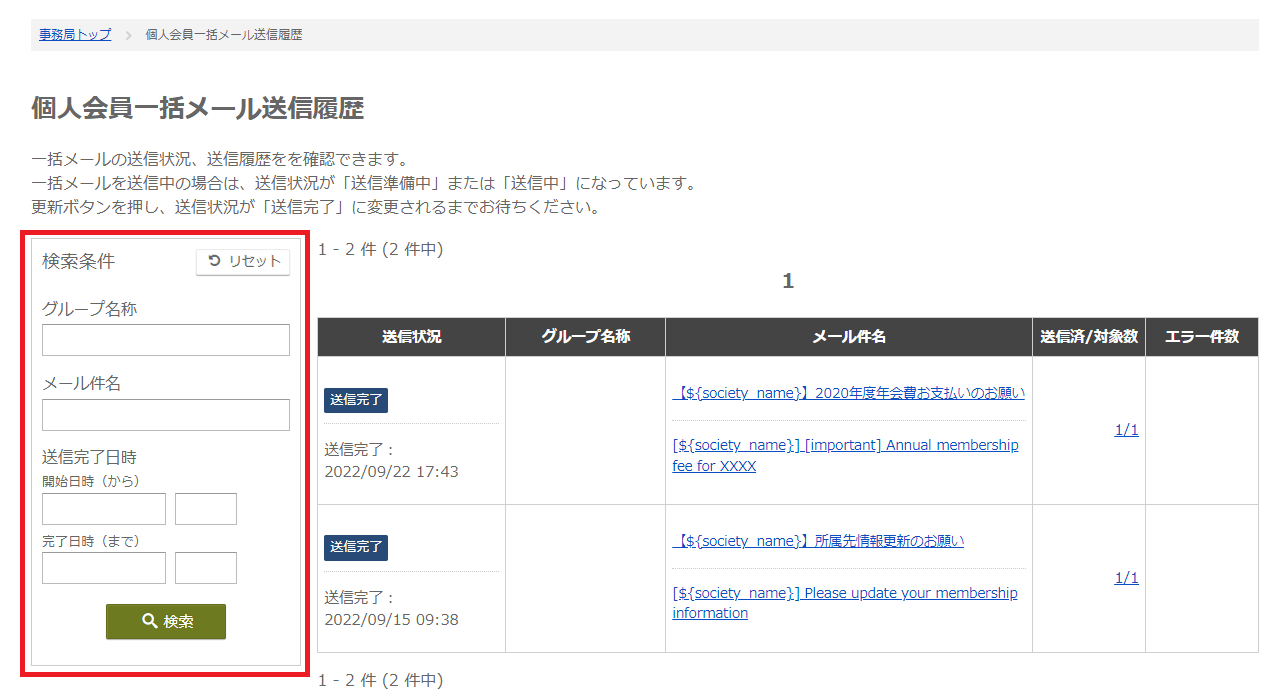Open the 2020年度年会費お支払いのお願い mail link
Viewport: 1277px width, 697px height.
point(848,393)
